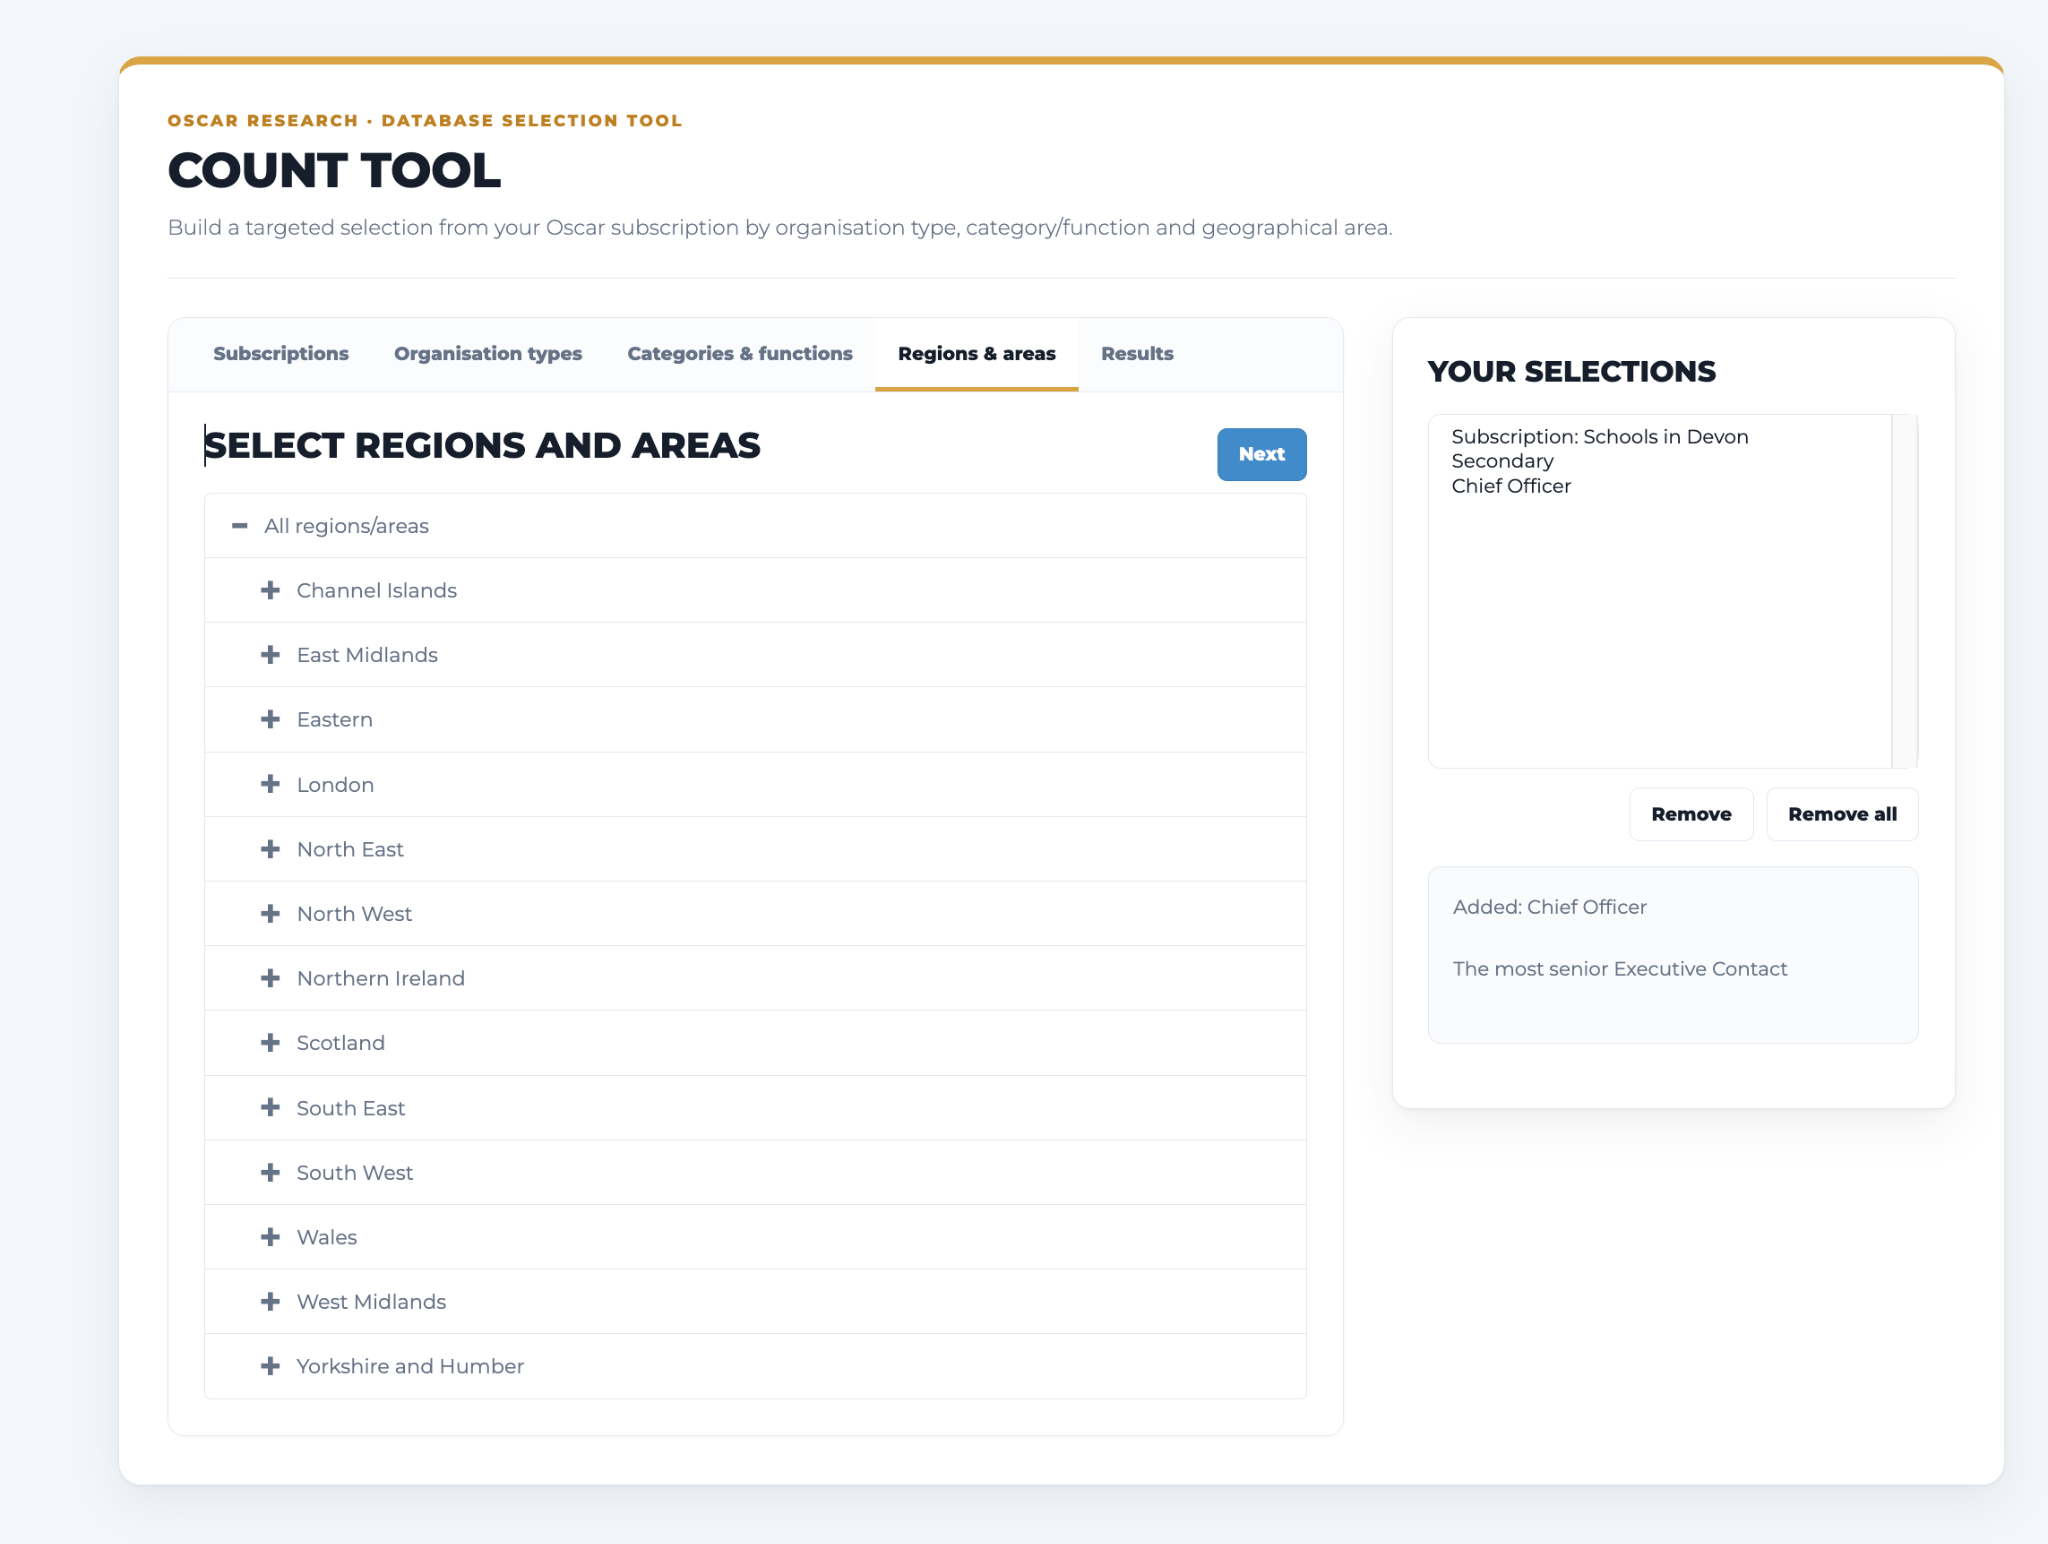Expand Northern Ireland plus icon
The image size is (2048, 1544).
(270, 978)
